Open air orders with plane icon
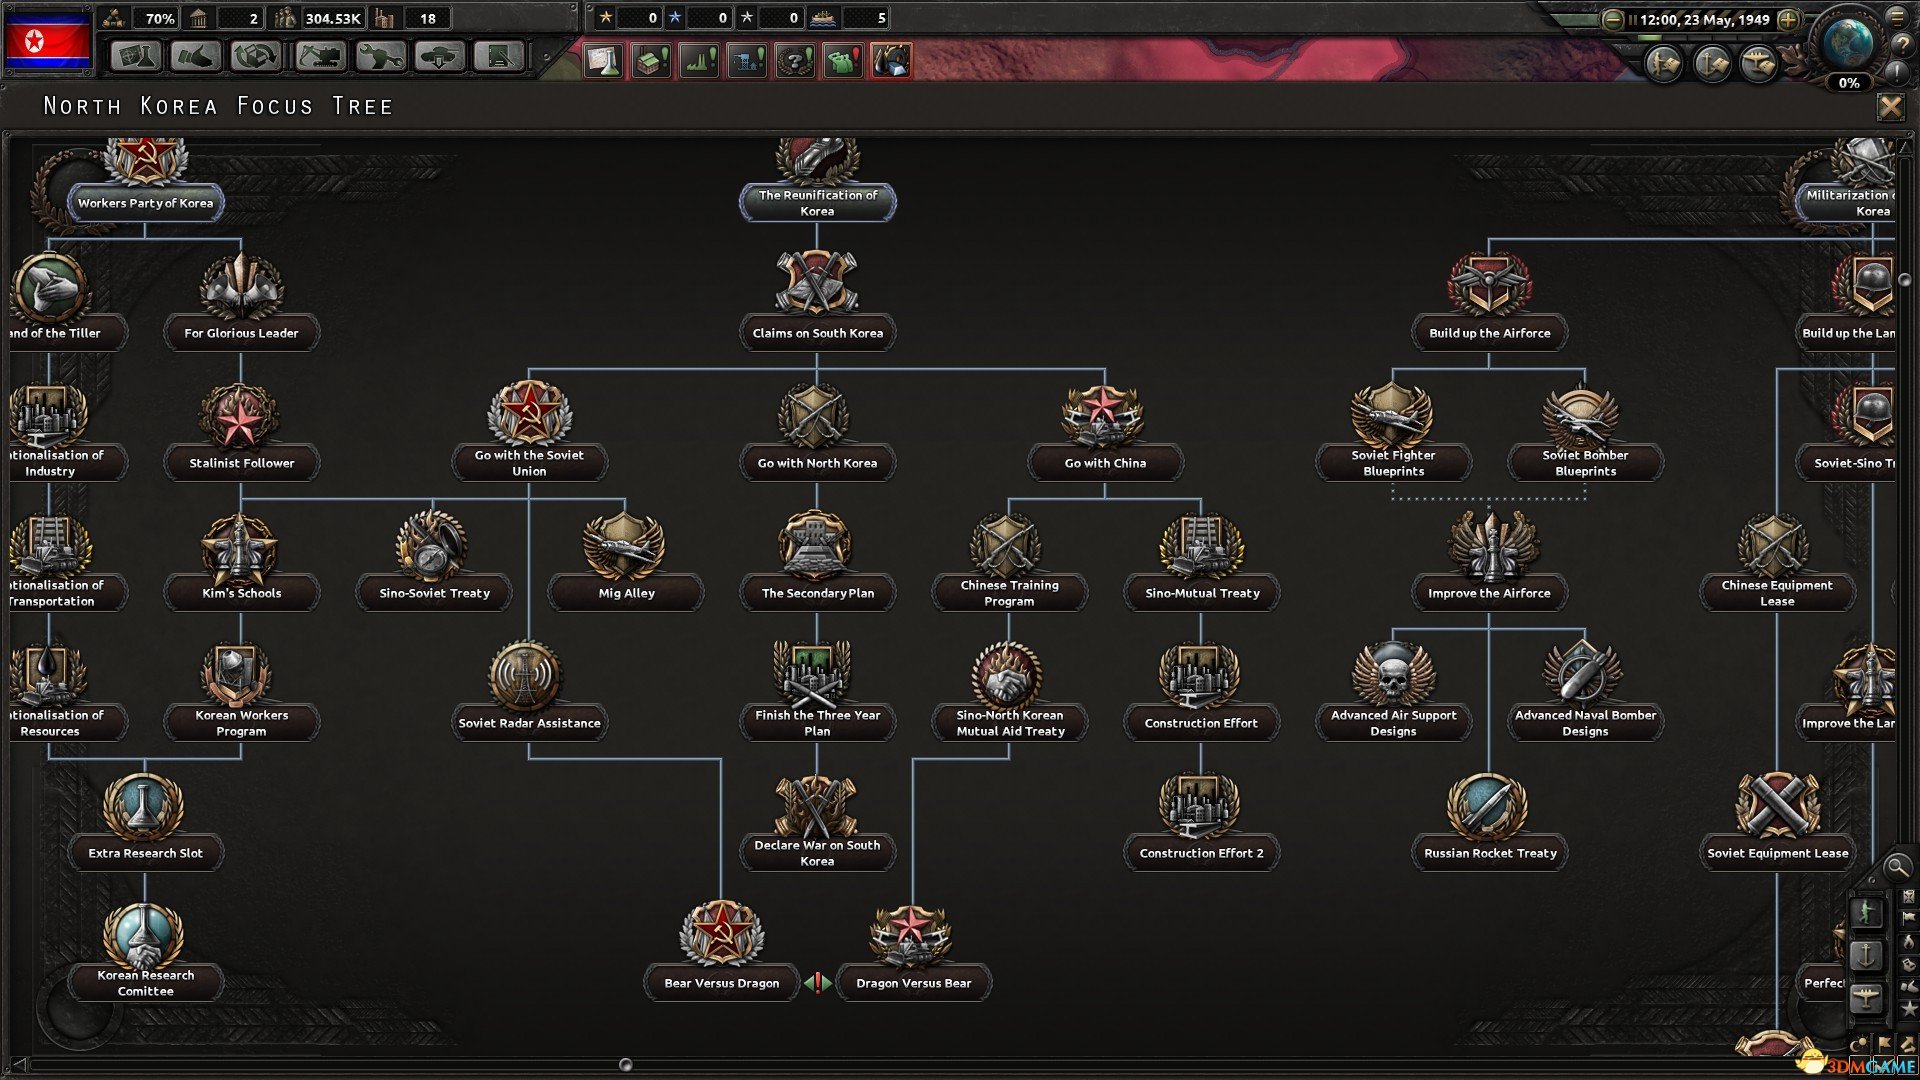The width and height of the screenshot is (1920, 1080). pyautogui.click(x=1759, y=64)
